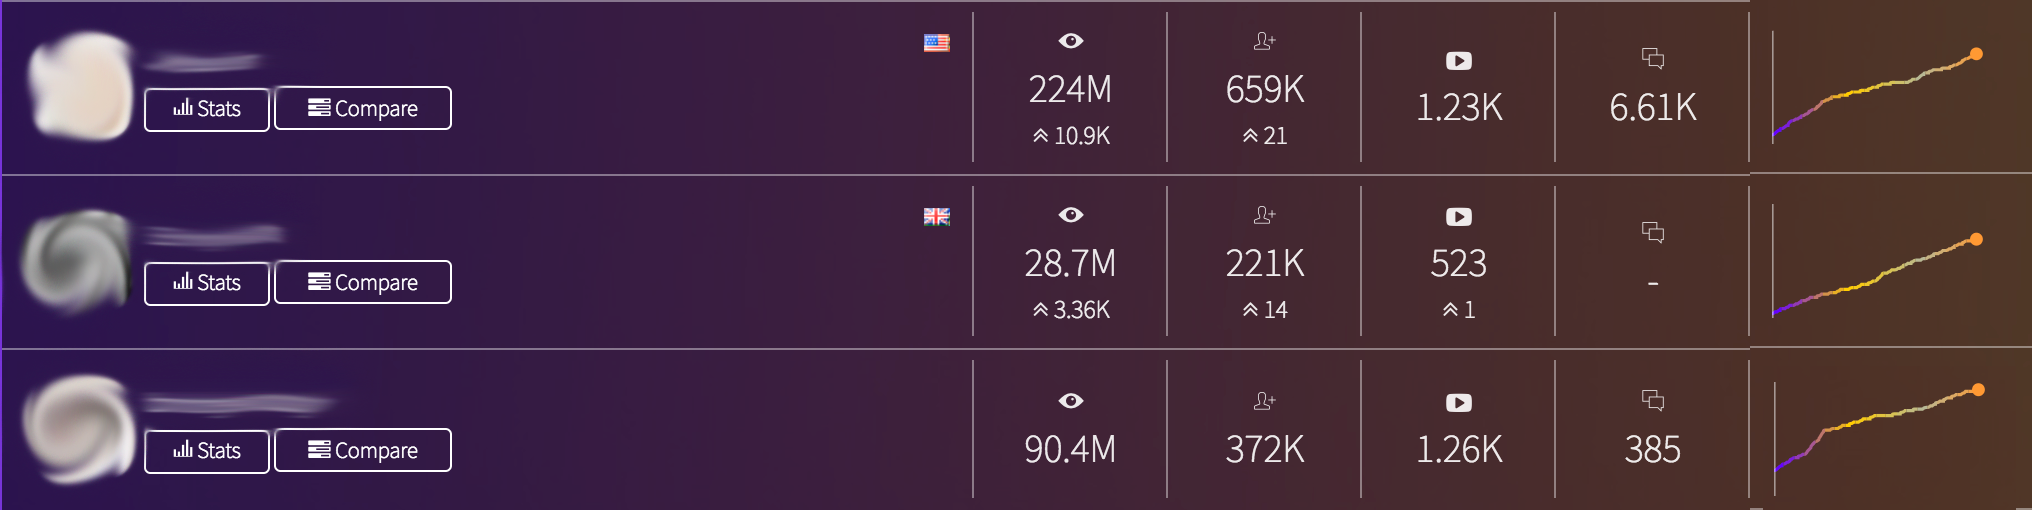The image size is (2032, 510).
Task: Click the views eye icon above 224M
Action: tap(1070, 41)
